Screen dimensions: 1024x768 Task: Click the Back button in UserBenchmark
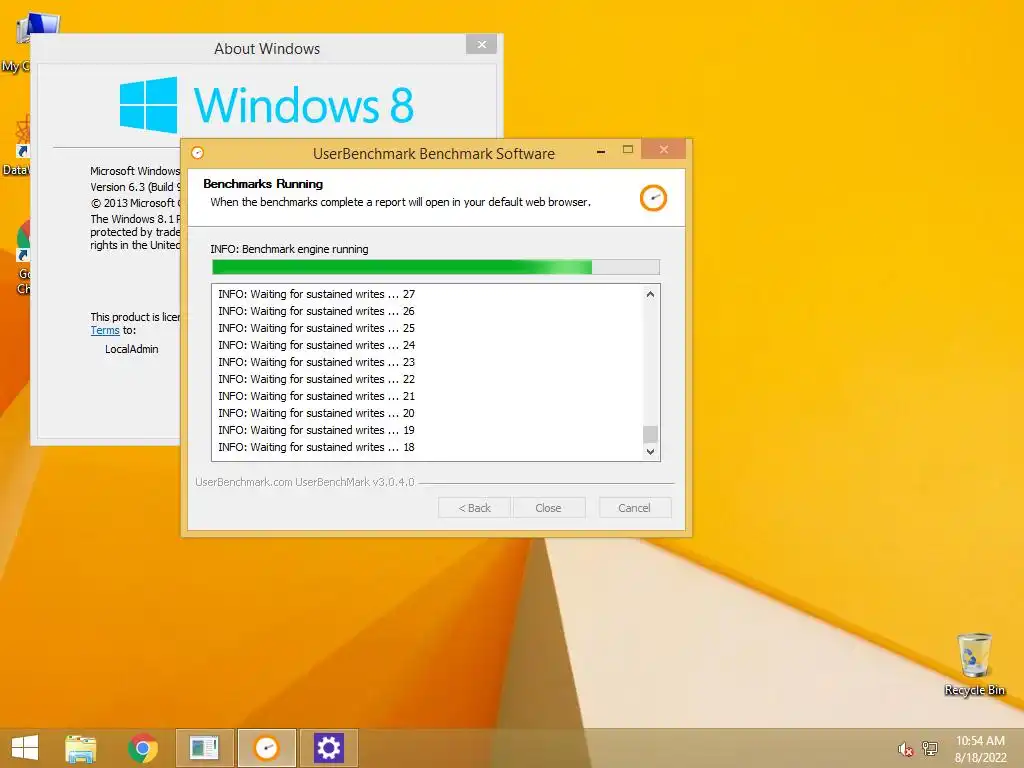(x=474, y=508)
